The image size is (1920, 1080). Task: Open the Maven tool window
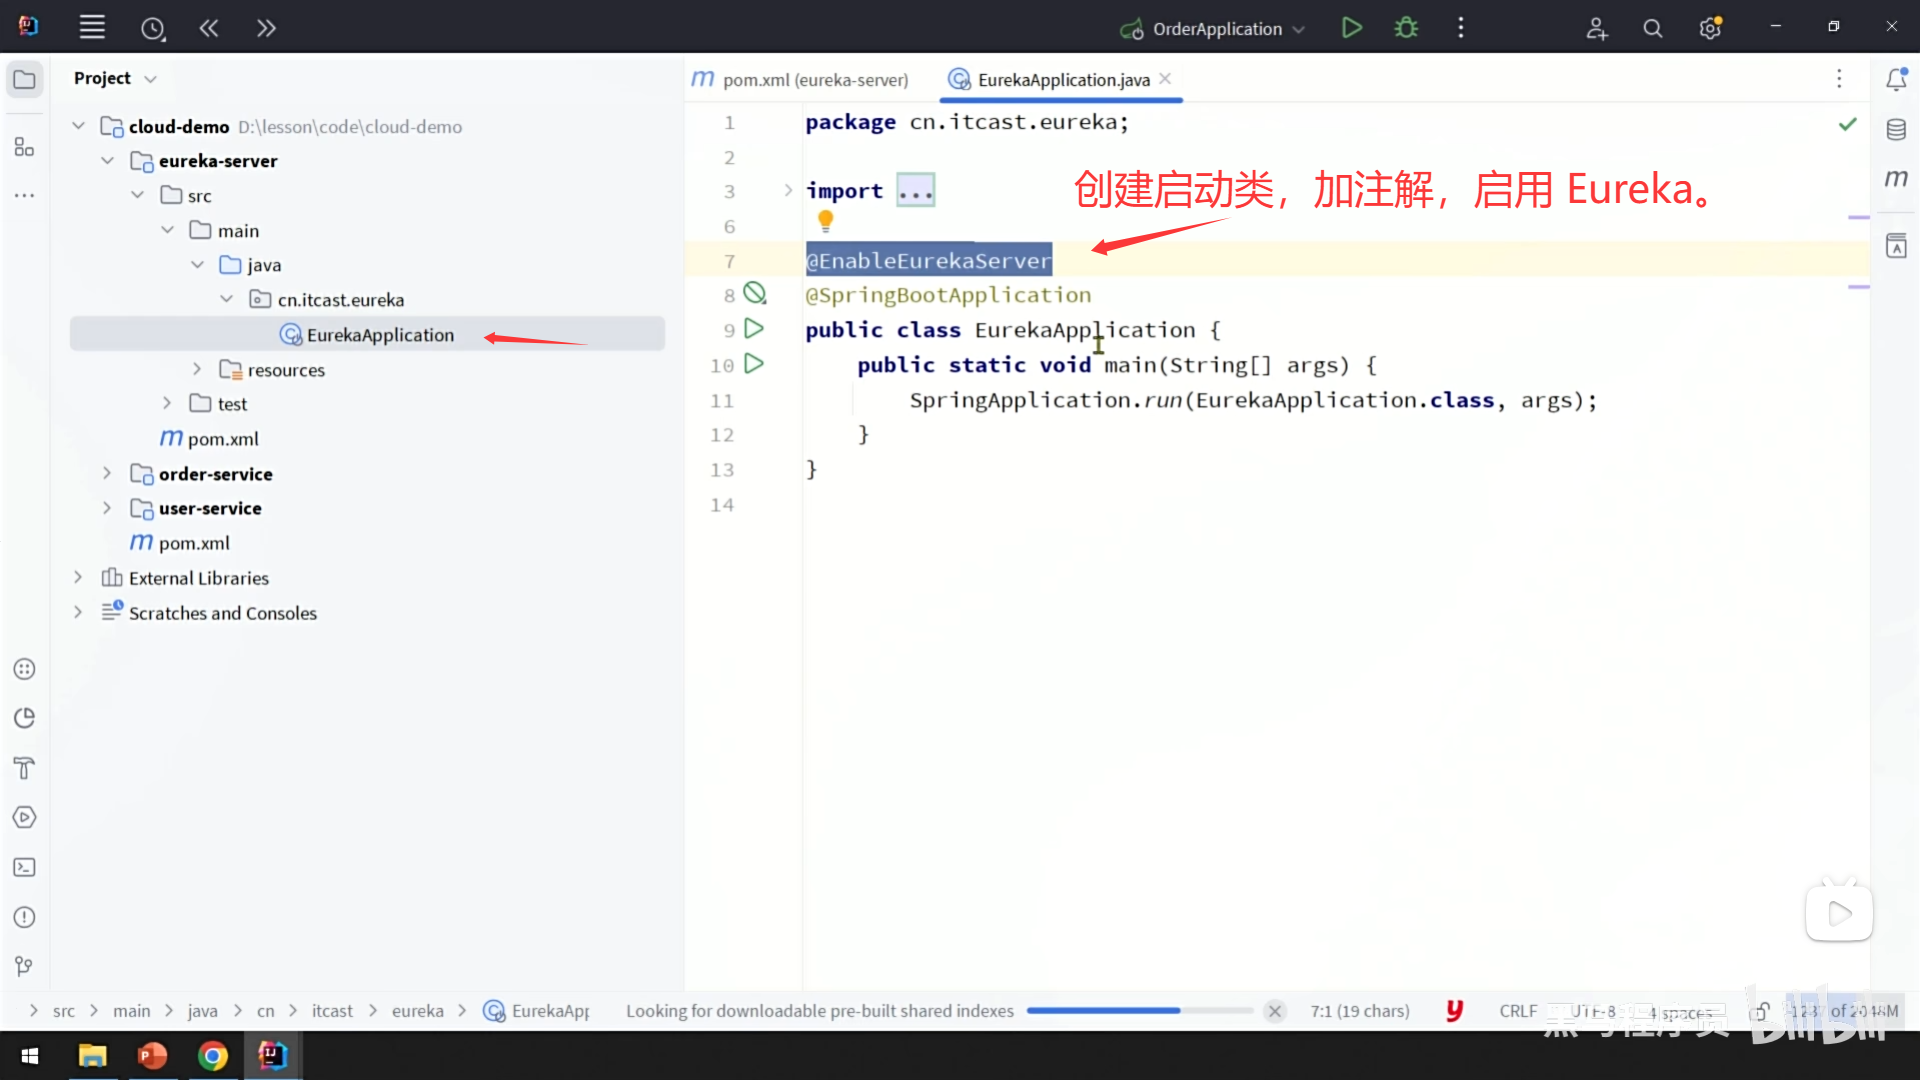click(x=1896, y=179)
